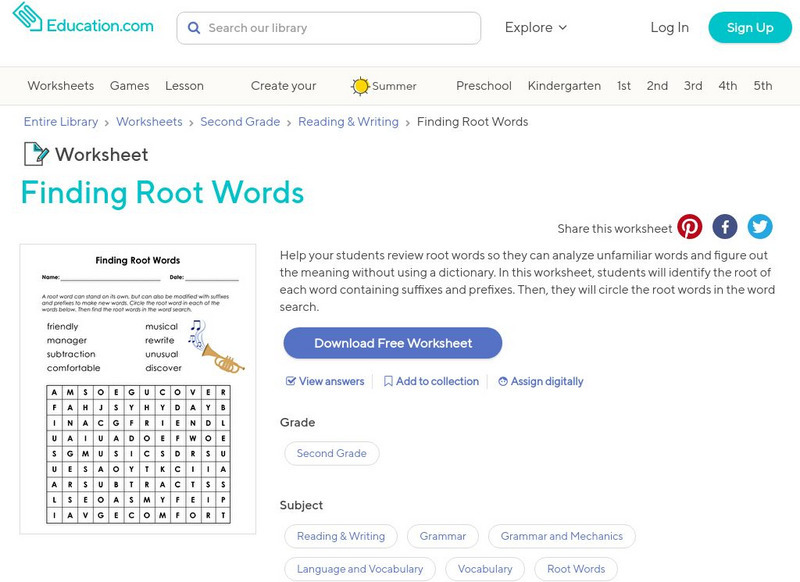Share worksheet on Facebook

click(x=725, y=227)
